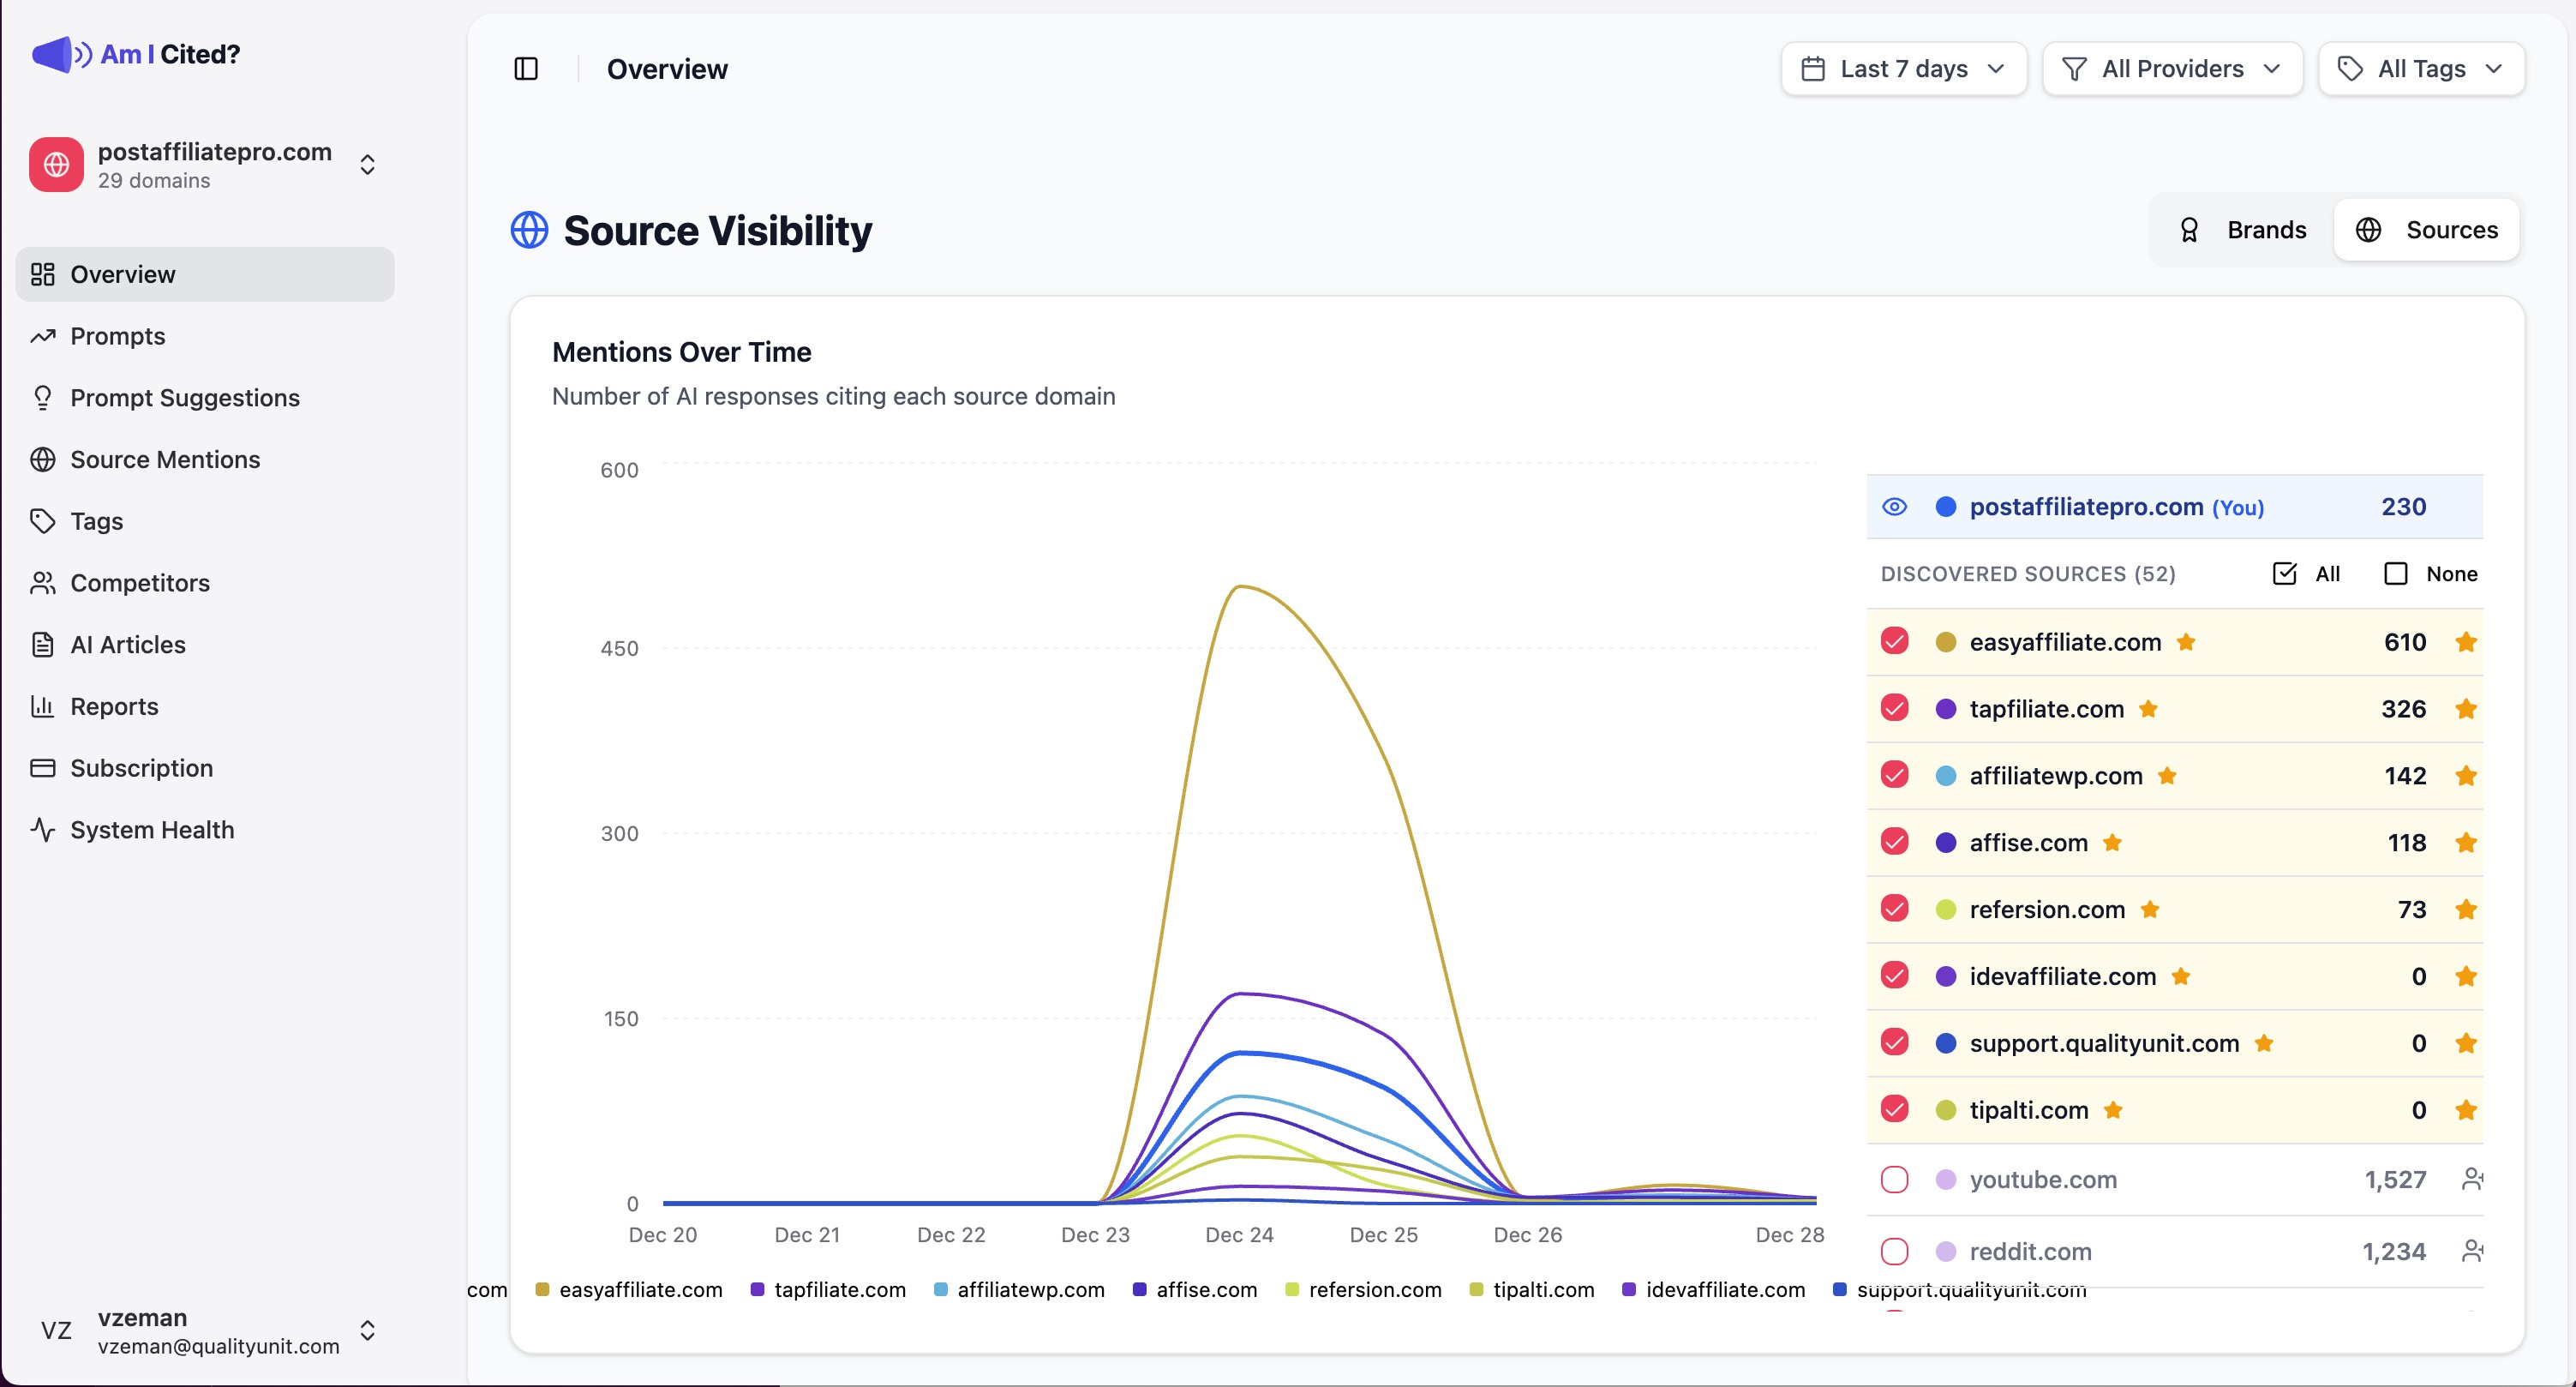Viewport: 2576px width, 1387px height.
Task: Open the Last 7 days date dropdown
Action: tap(1902, 68)
